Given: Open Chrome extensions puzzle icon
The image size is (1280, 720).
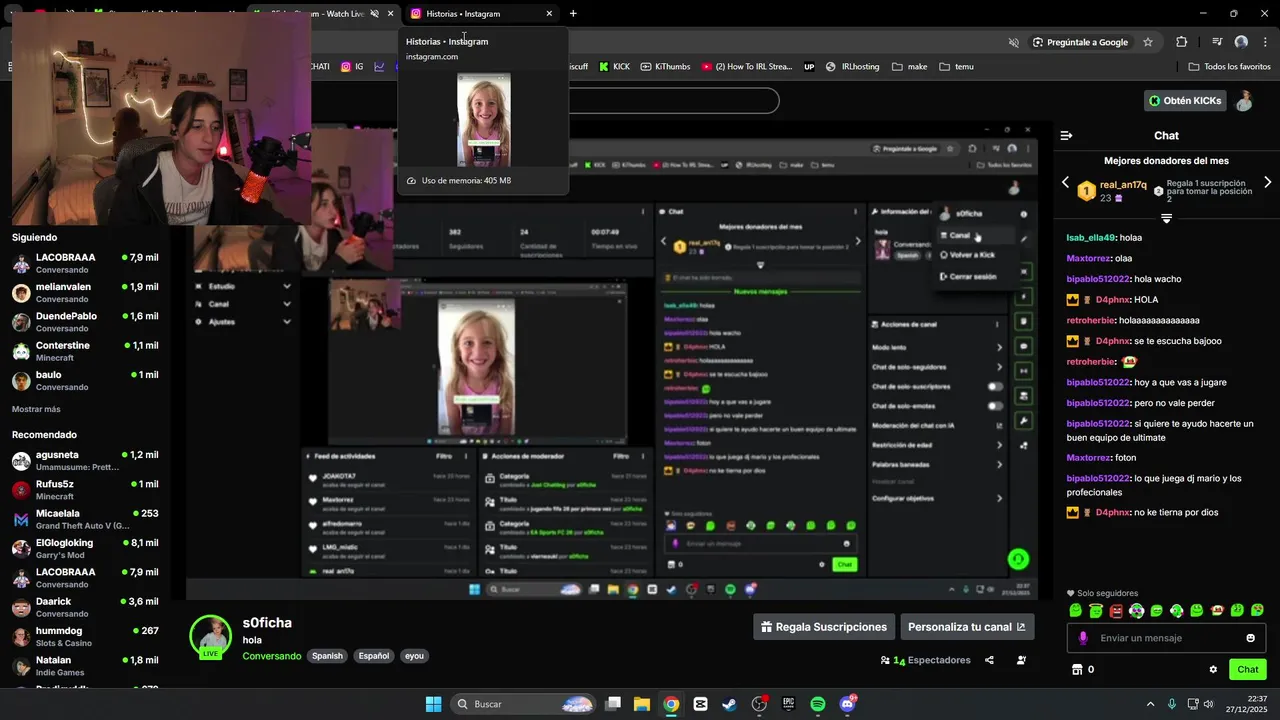Looking at the screenshot, I should point(1182,42).
